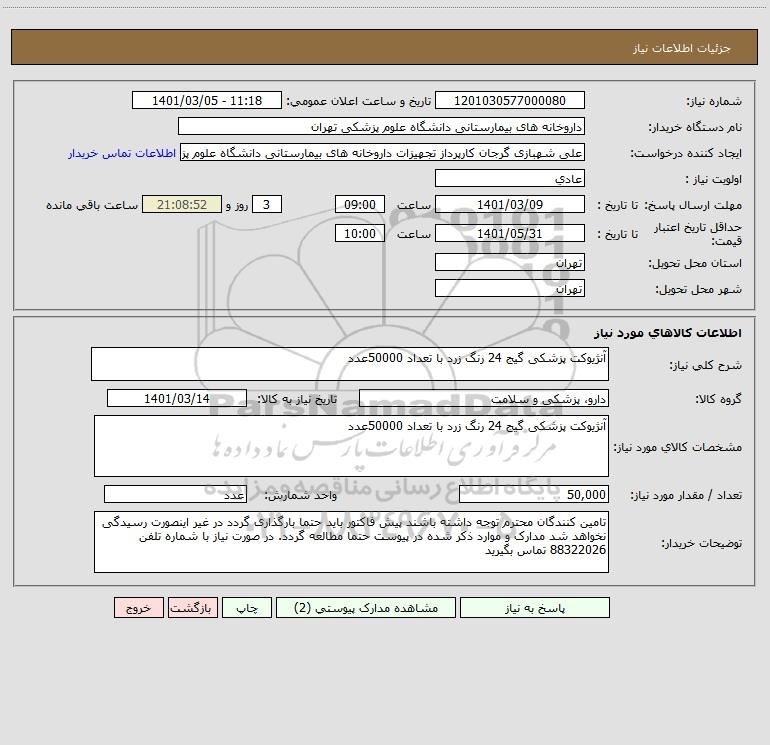Click the چاپ print button
This screenshot has width=770, height=745.
247,608
